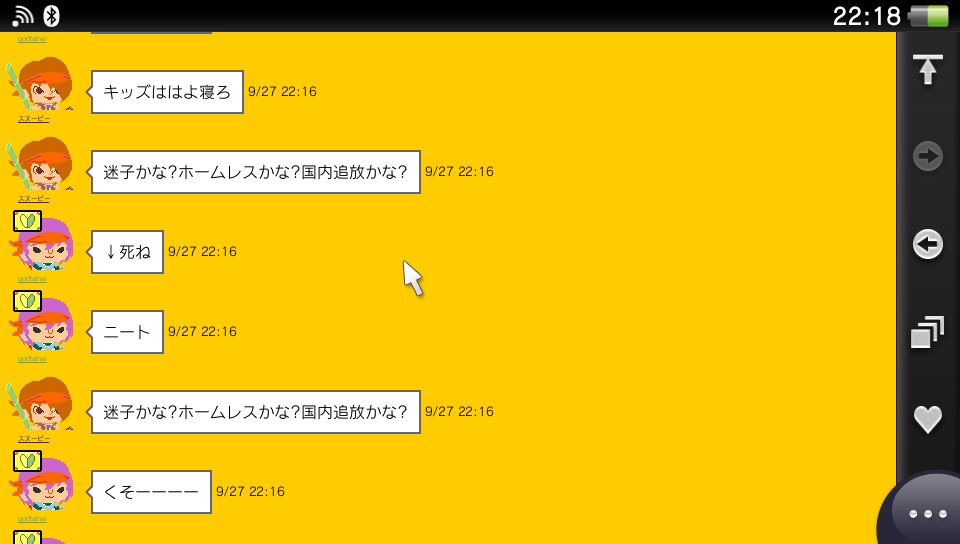Open avatar beside キッズはよ寝ろ message

(42, 84)
